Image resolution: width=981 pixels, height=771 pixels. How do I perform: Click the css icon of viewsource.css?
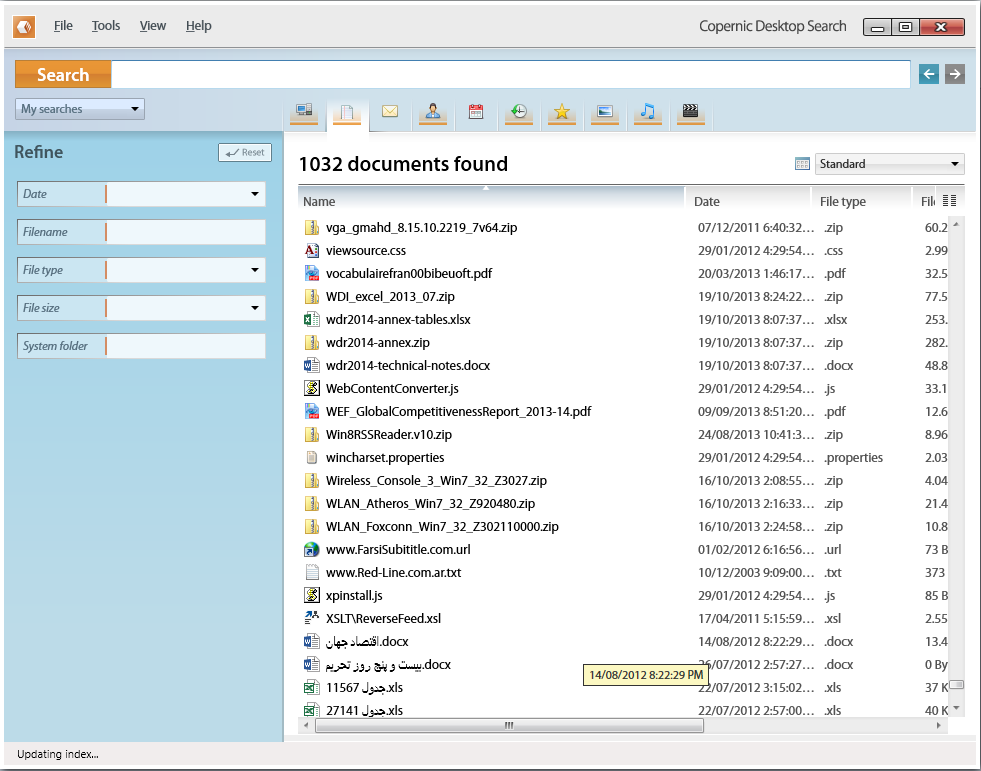pos(311,250)
